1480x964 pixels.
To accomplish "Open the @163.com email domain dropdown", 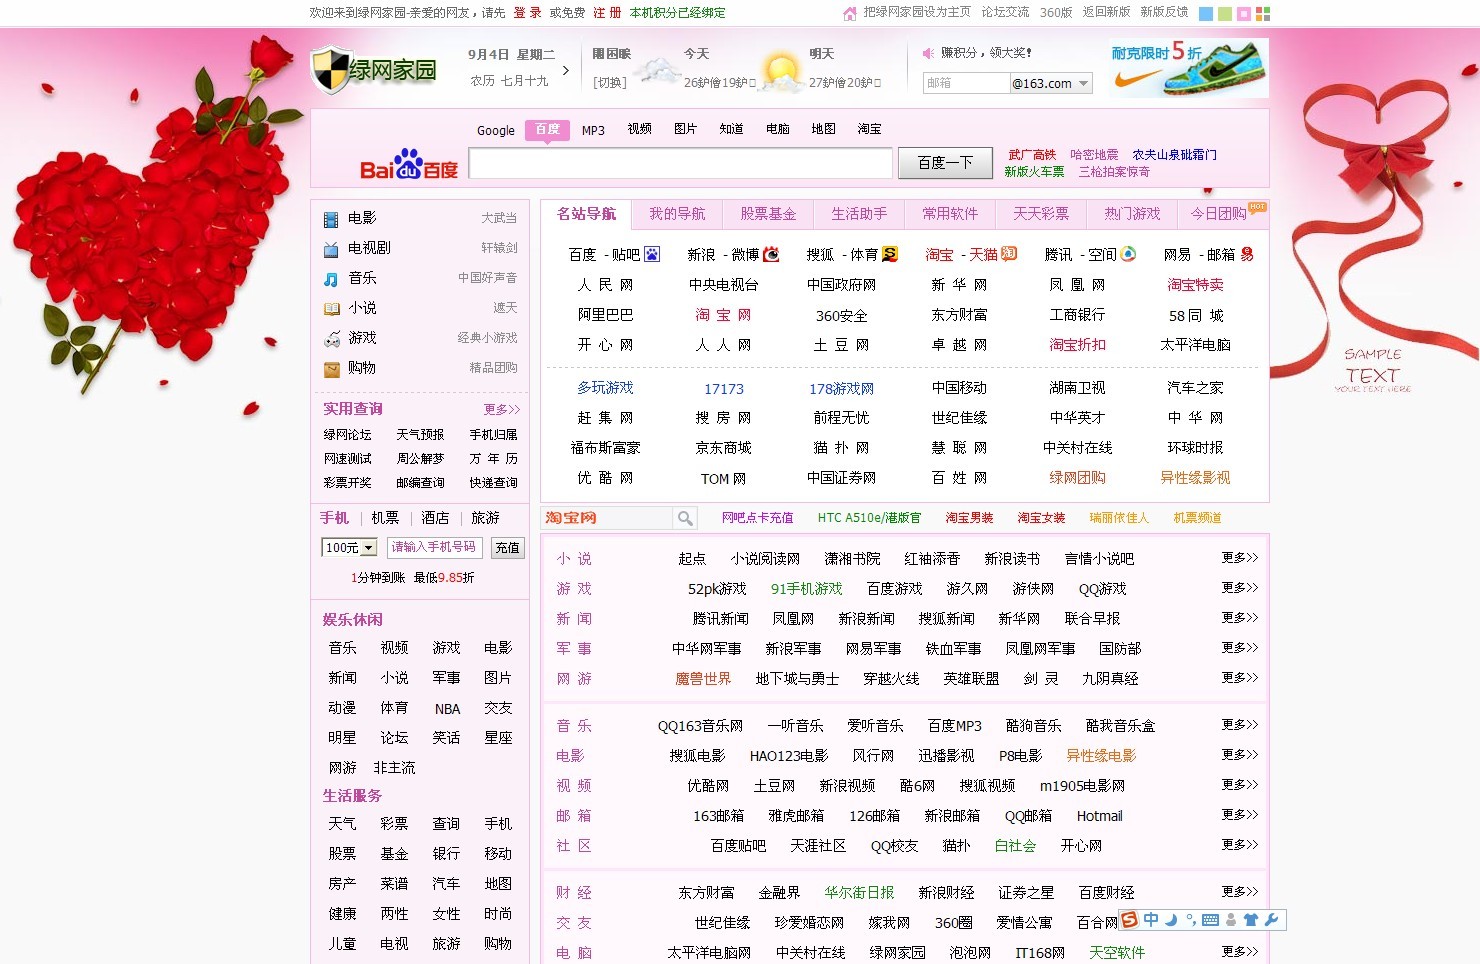I will point(1083,84).
